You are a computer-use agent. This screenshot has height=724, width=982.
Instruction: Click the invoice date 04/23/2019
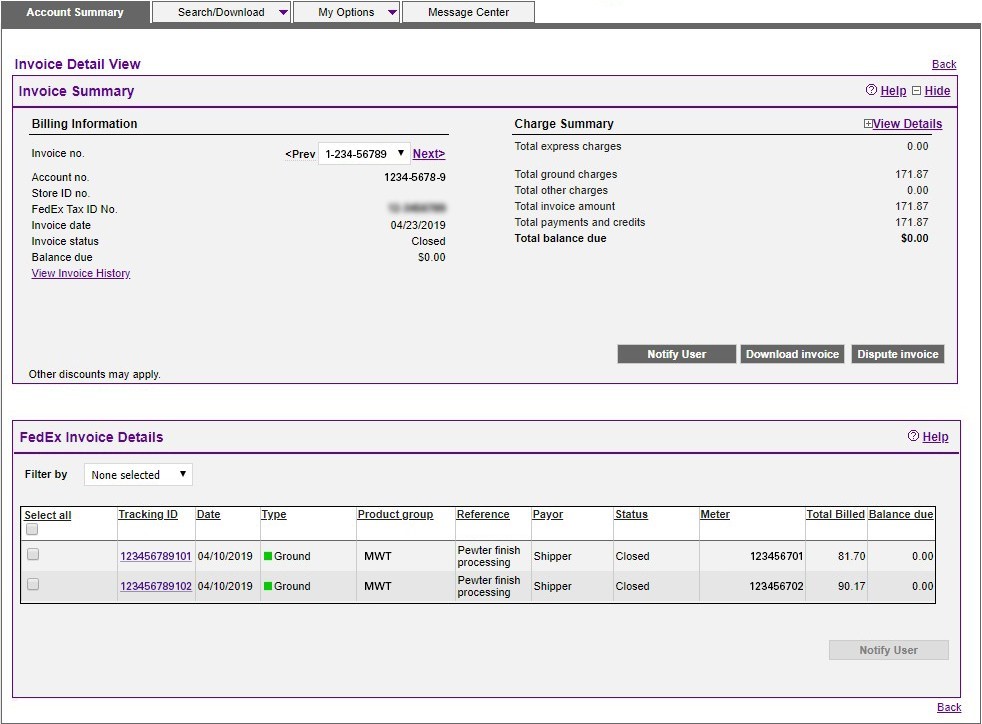pos(418,225)
